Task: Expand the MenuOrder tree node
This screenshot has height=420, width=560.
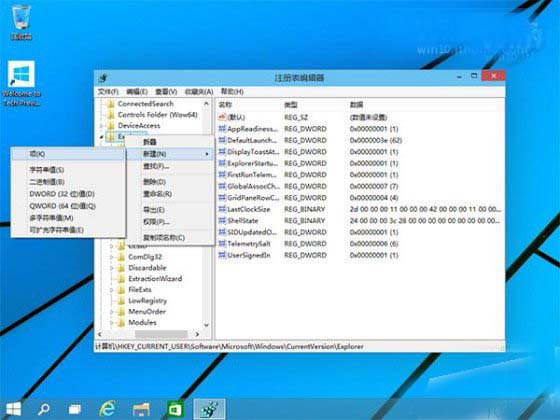Action: coord(111,311)
